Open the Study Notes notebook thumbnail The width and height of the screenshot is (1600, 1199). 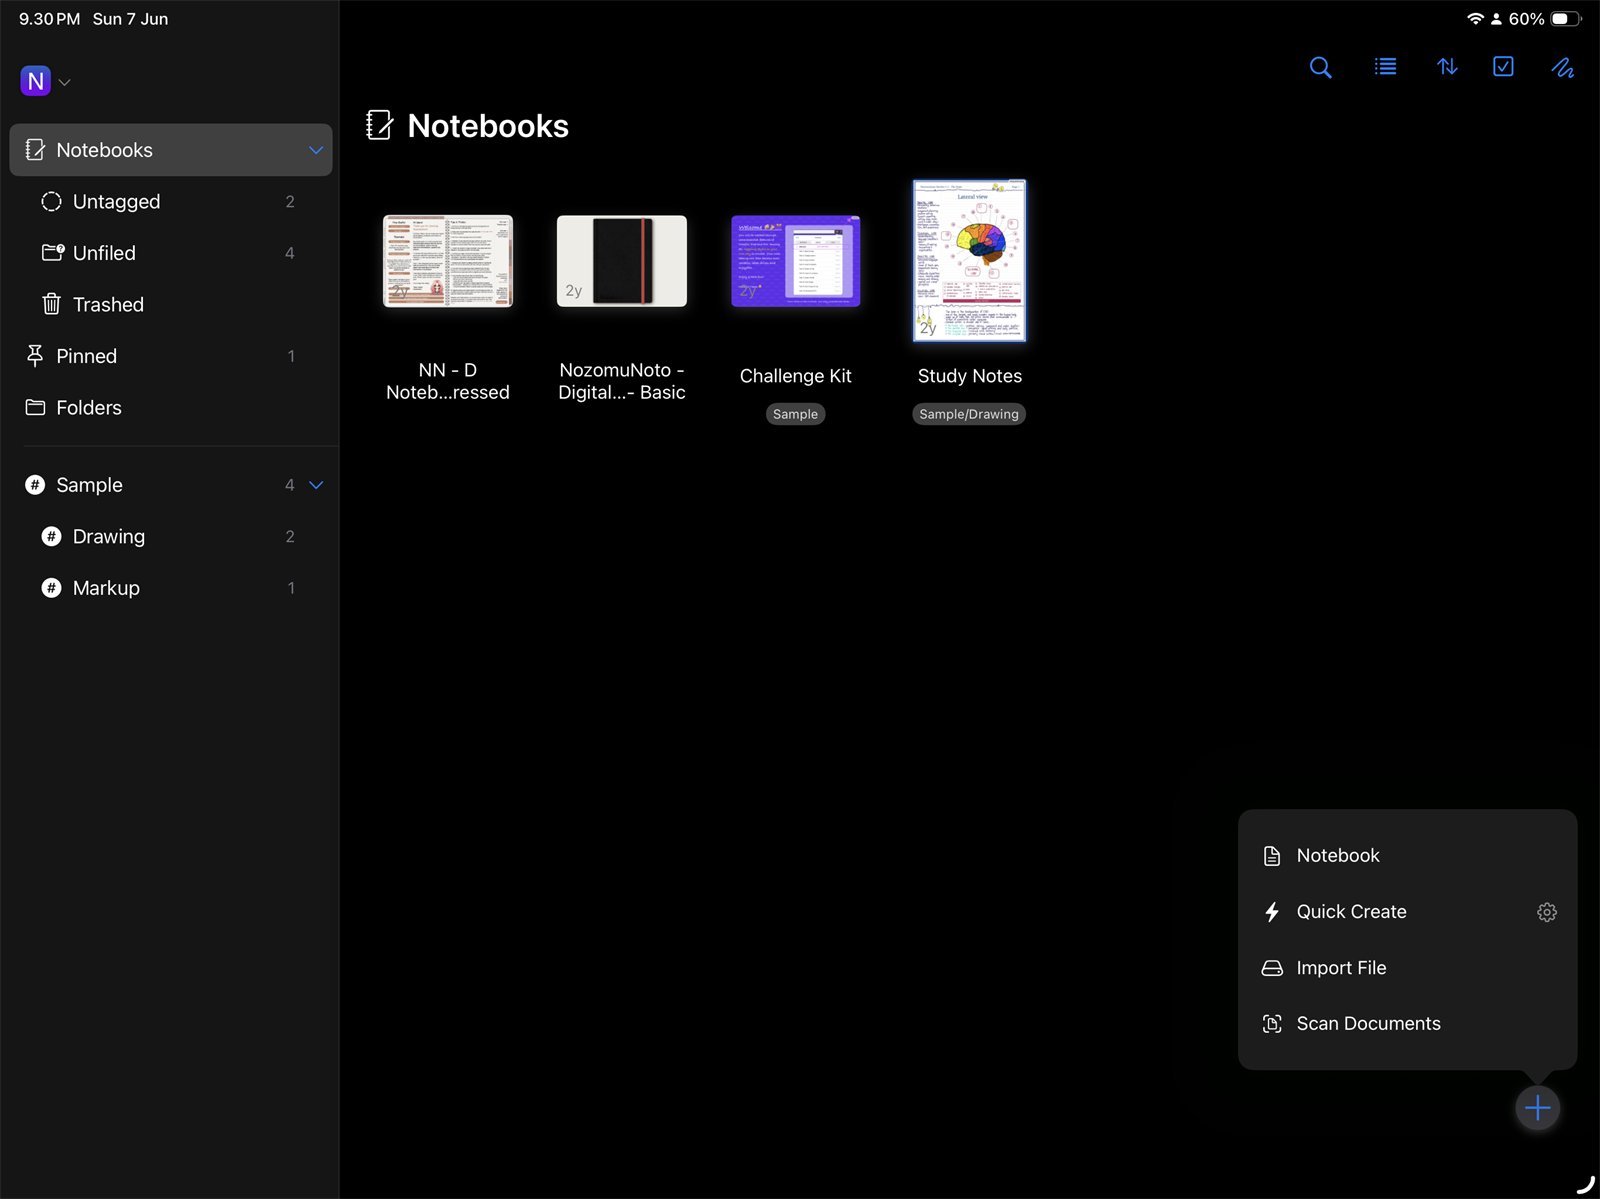click(970, 261)
